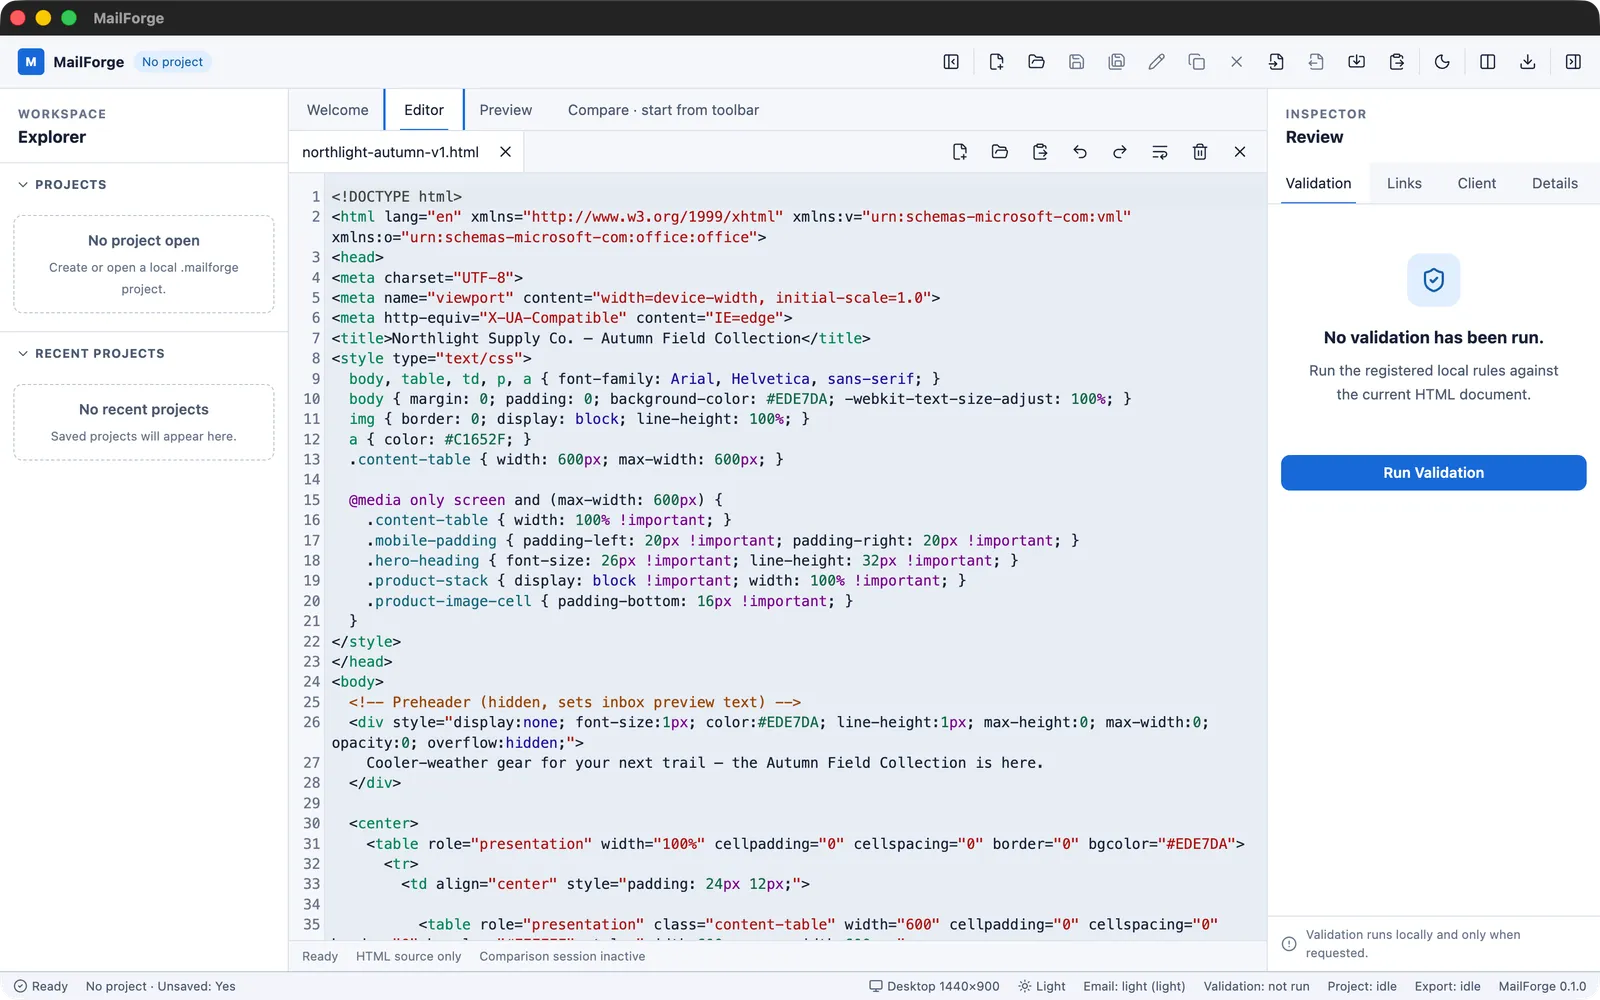Select the Validation inspector tab

pyautogui.click(x=1318, y=184)
